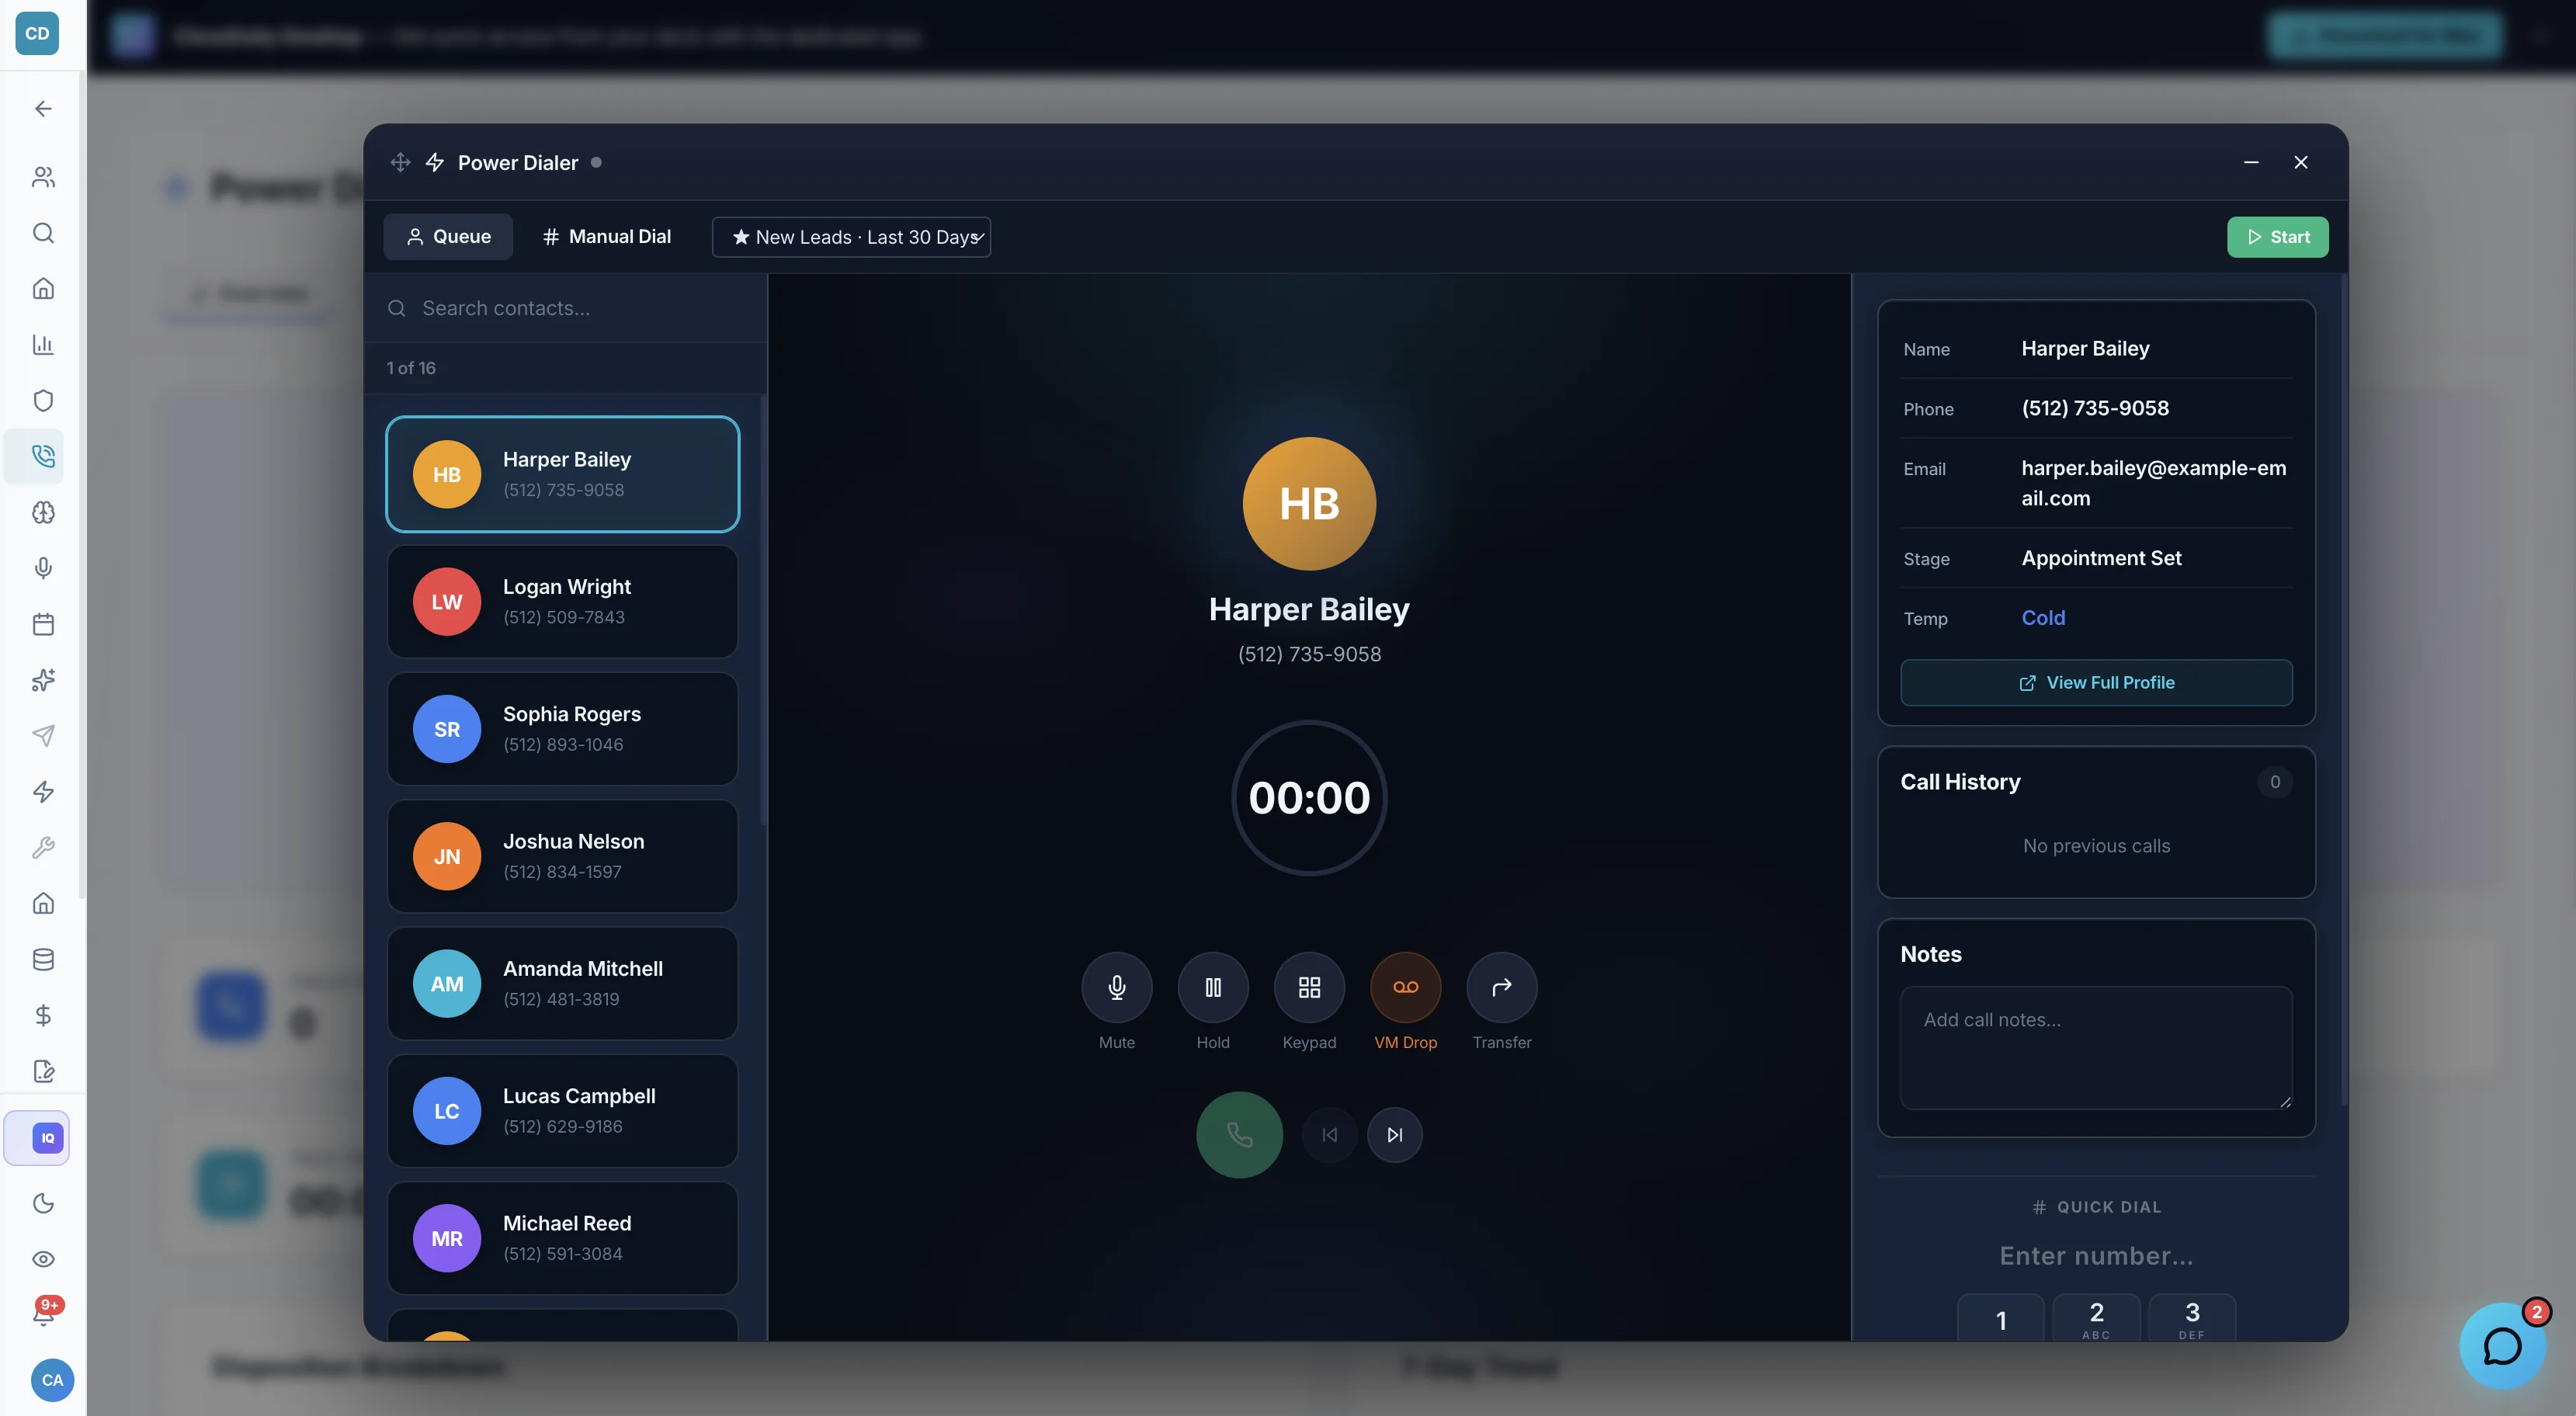Click the green Start button
The image size is (2576, 1416).
point(2277,237)
